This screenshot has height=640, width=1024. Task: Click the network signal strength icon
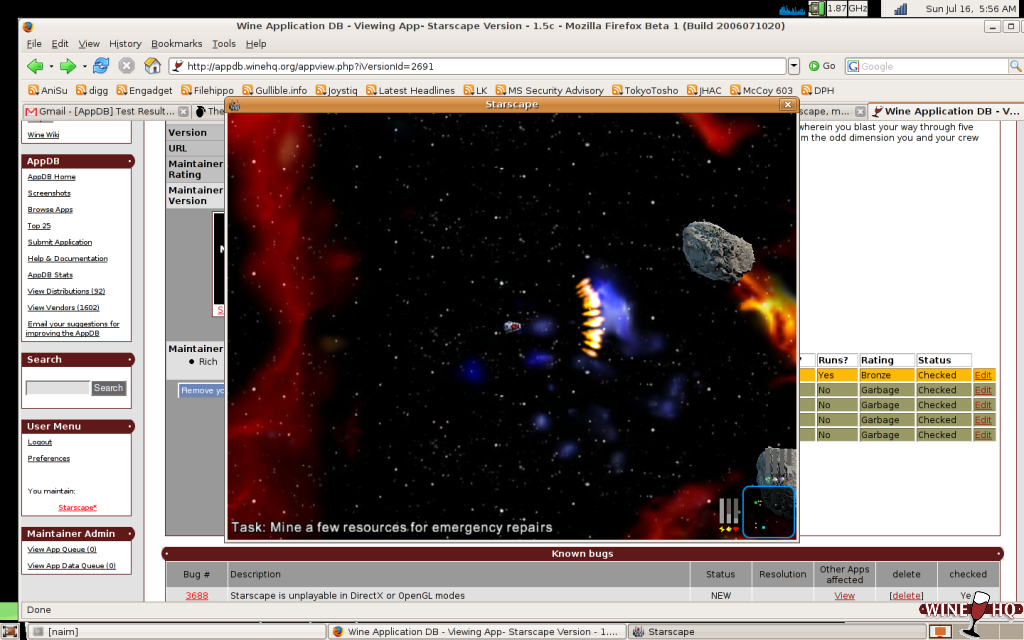(901, 8)
